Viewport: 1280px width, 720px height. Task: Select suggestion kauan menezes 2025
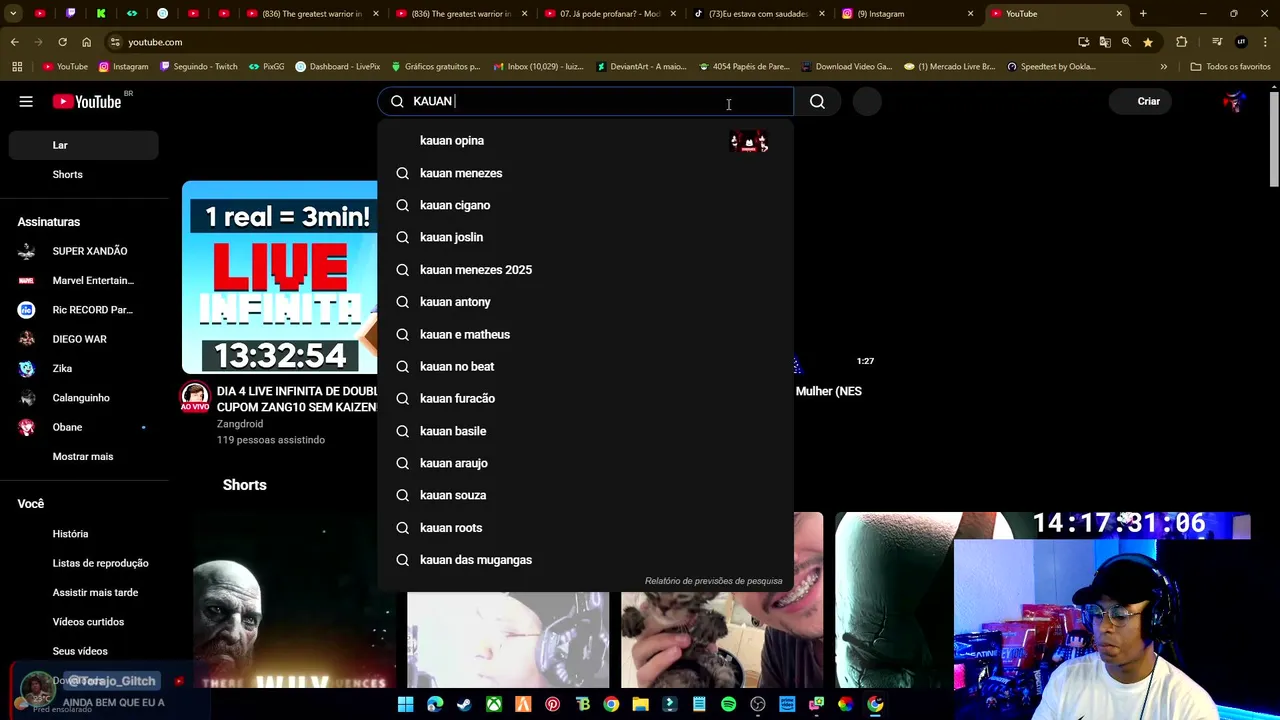585,270
